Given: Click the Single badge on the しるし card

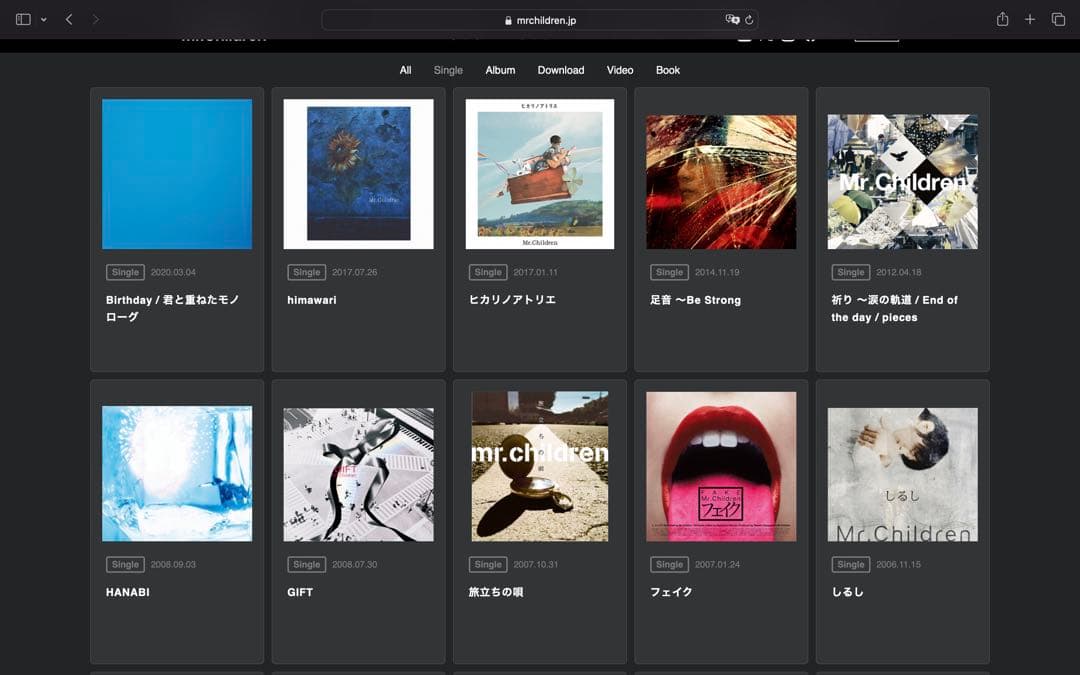Looking at the screenshot, I should click(851, 564).
